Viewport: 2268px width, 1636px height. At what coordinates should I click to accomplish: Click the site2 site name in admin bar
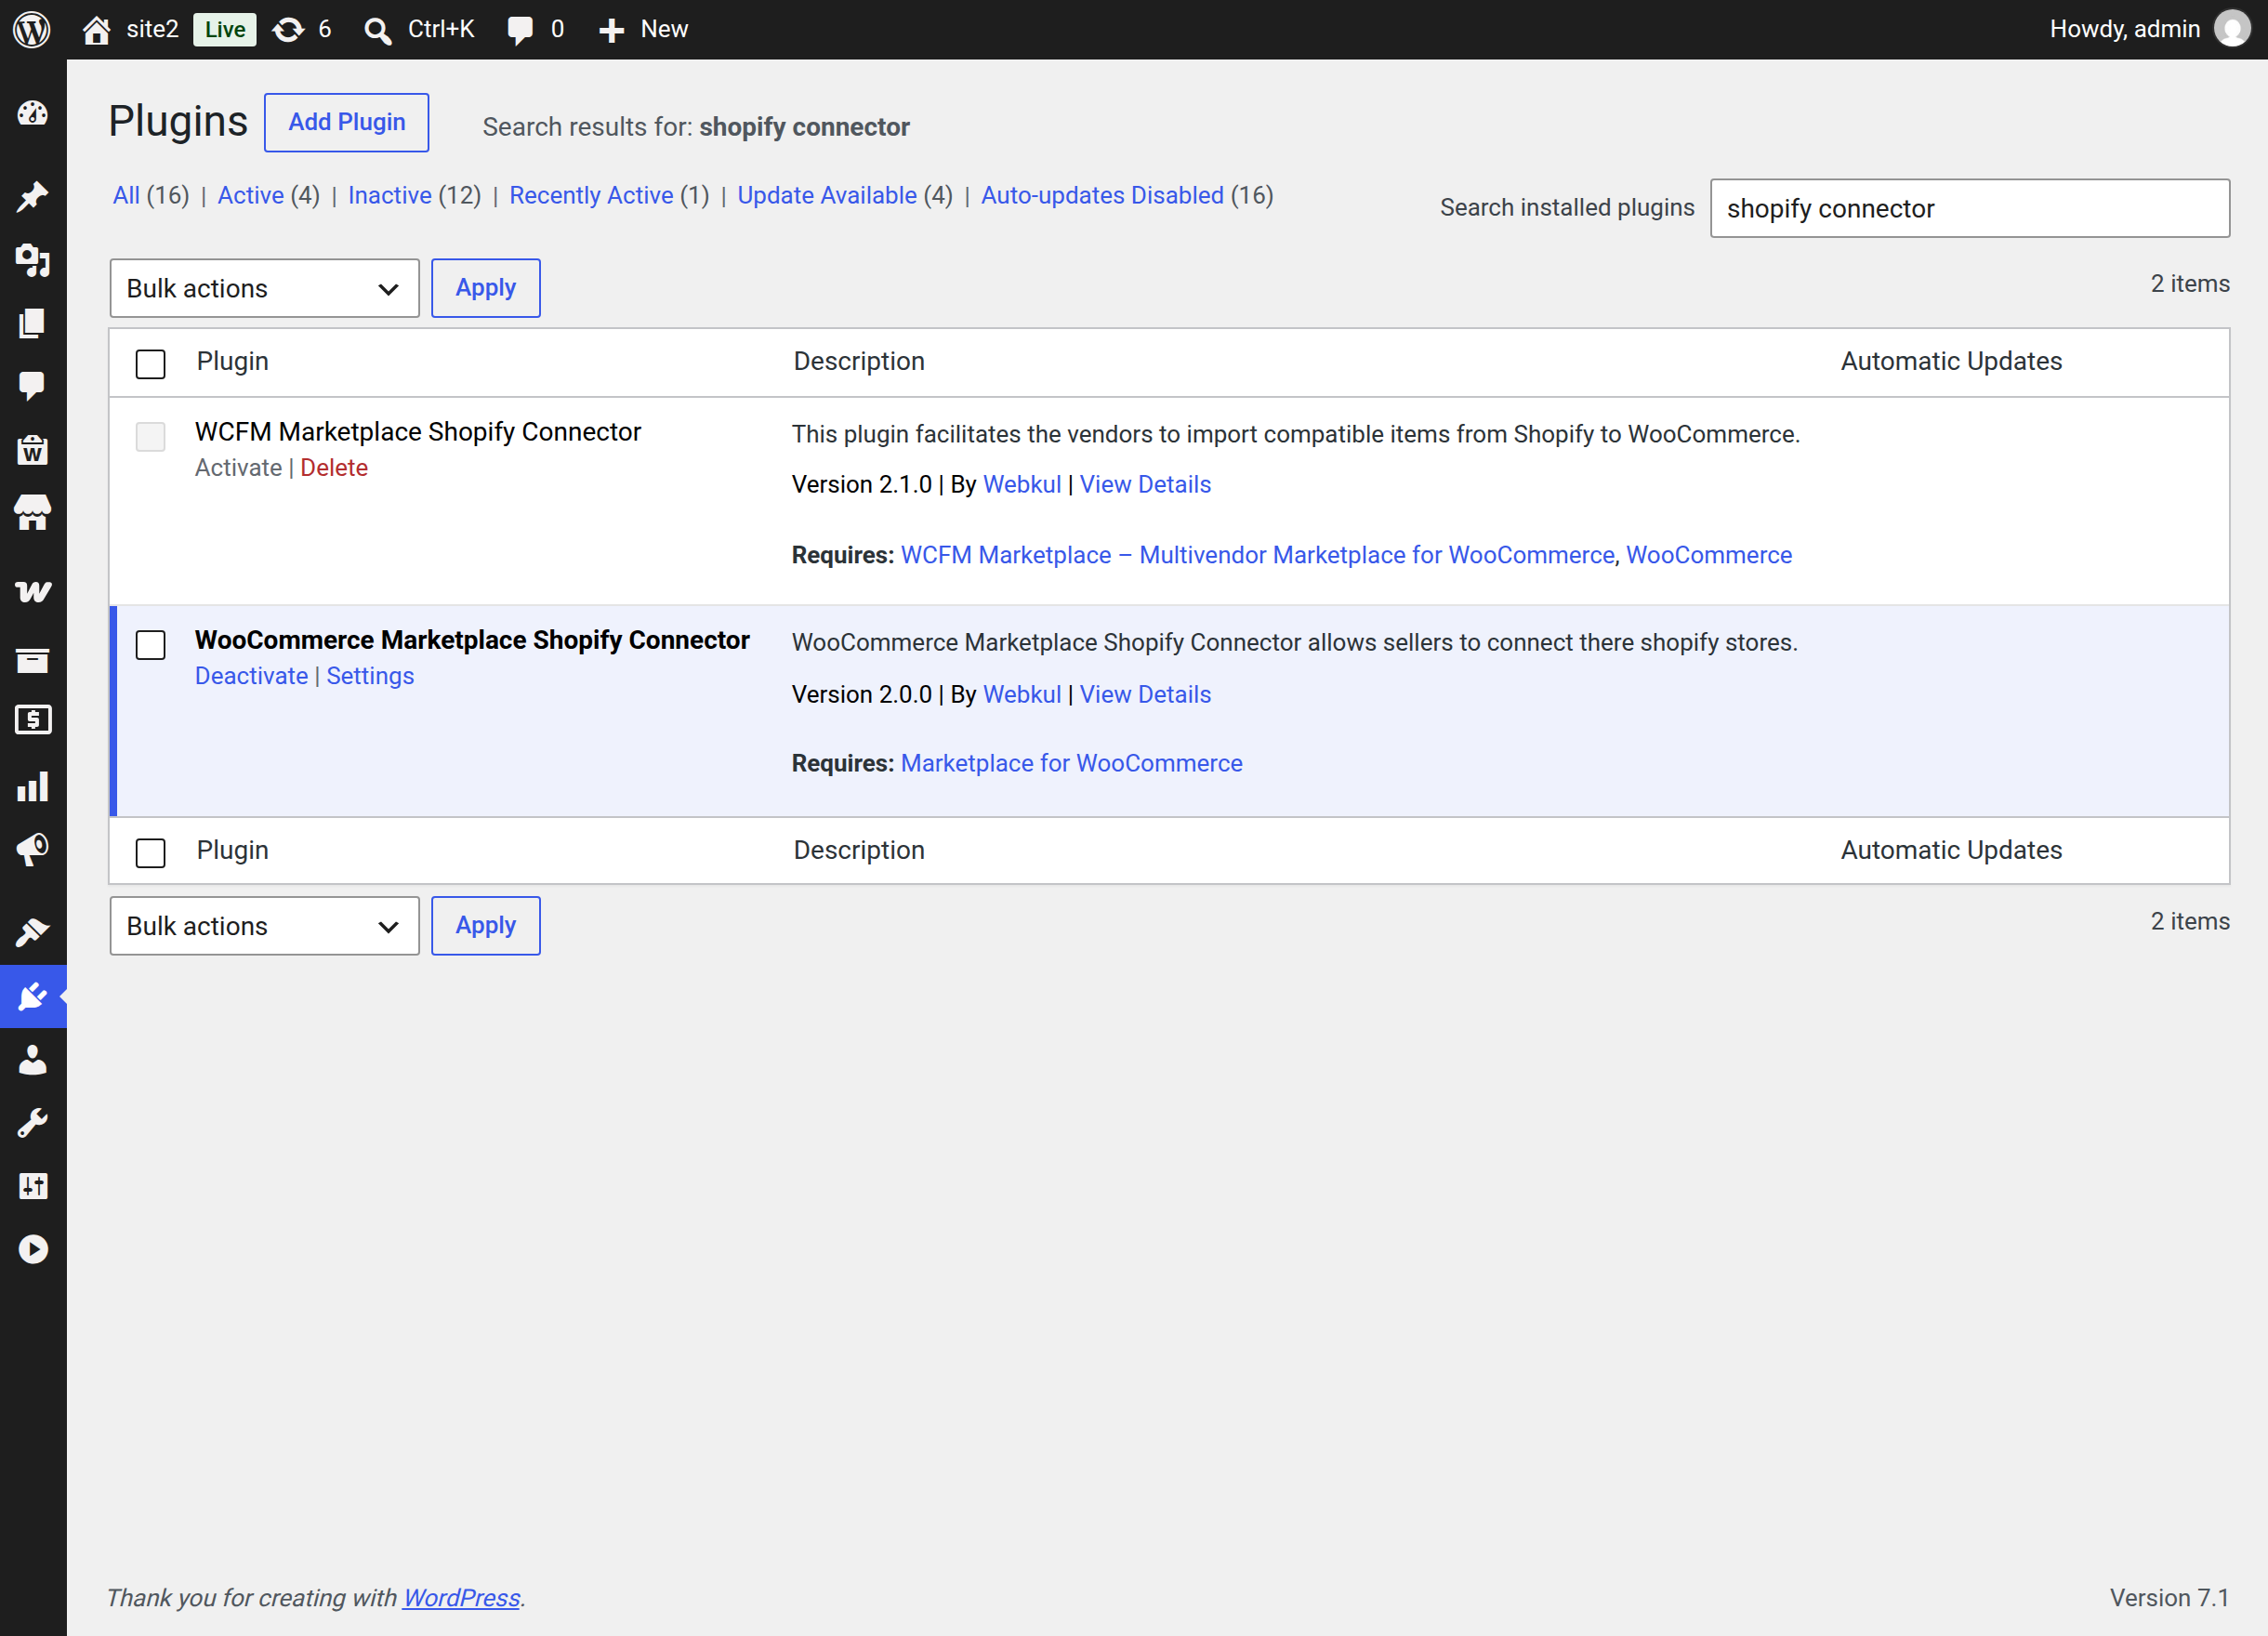[x=152, y=29]
